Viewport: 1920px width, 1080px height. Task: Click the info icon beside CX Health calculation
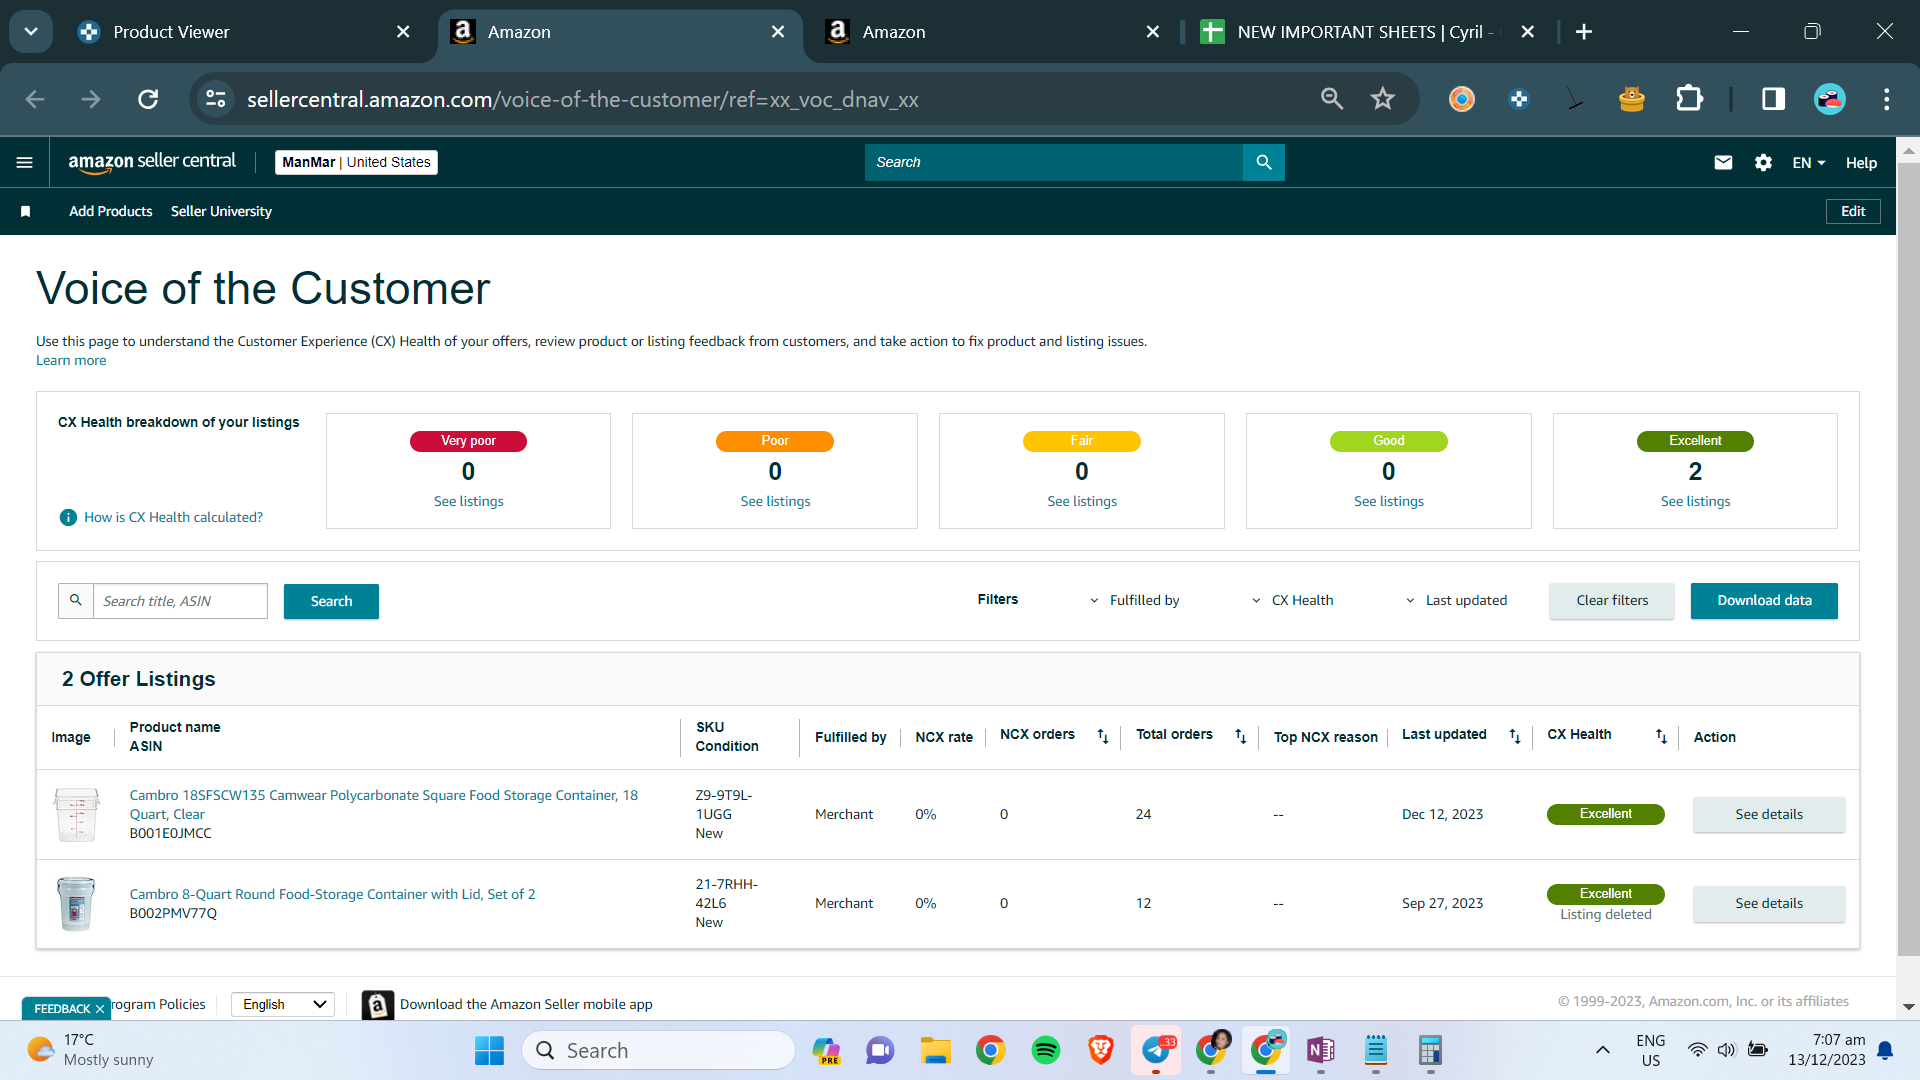click(x=68, y=517)
